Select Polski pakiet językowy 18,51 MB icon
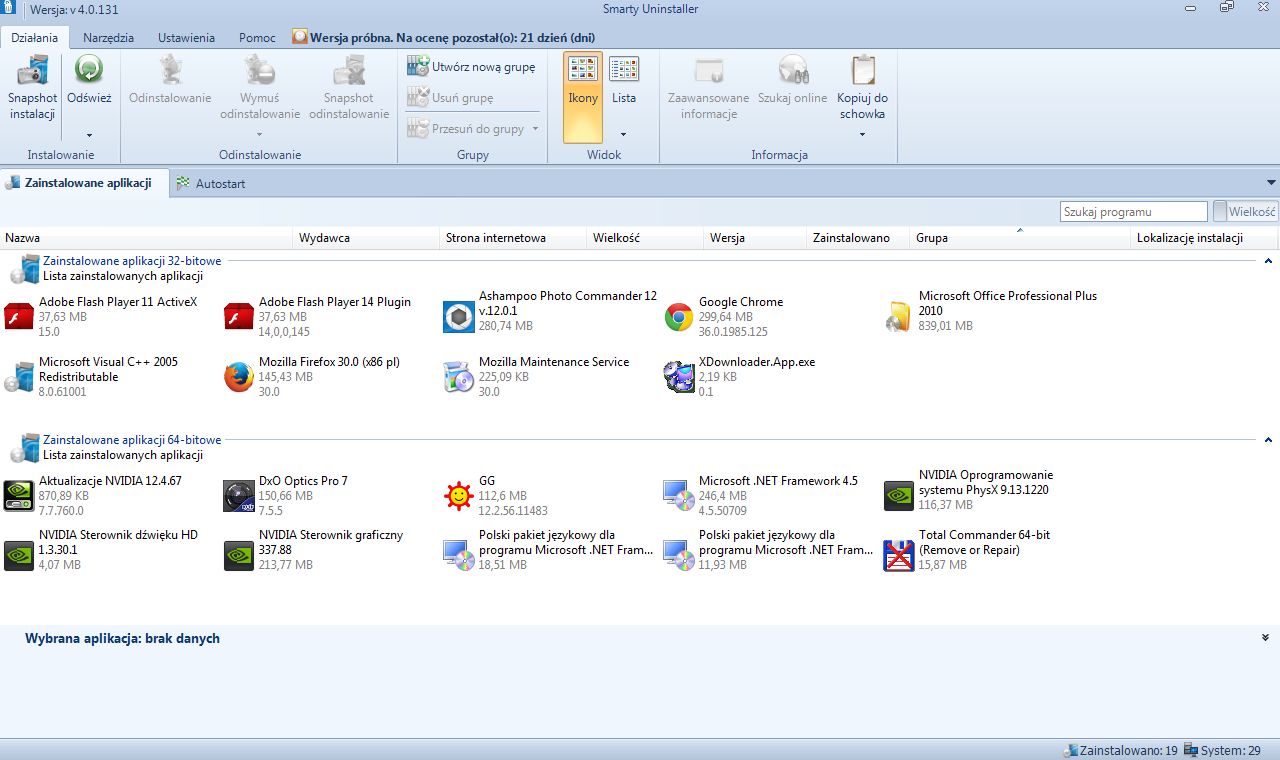This screenshot has height=760, width=1280. point(459,555)
